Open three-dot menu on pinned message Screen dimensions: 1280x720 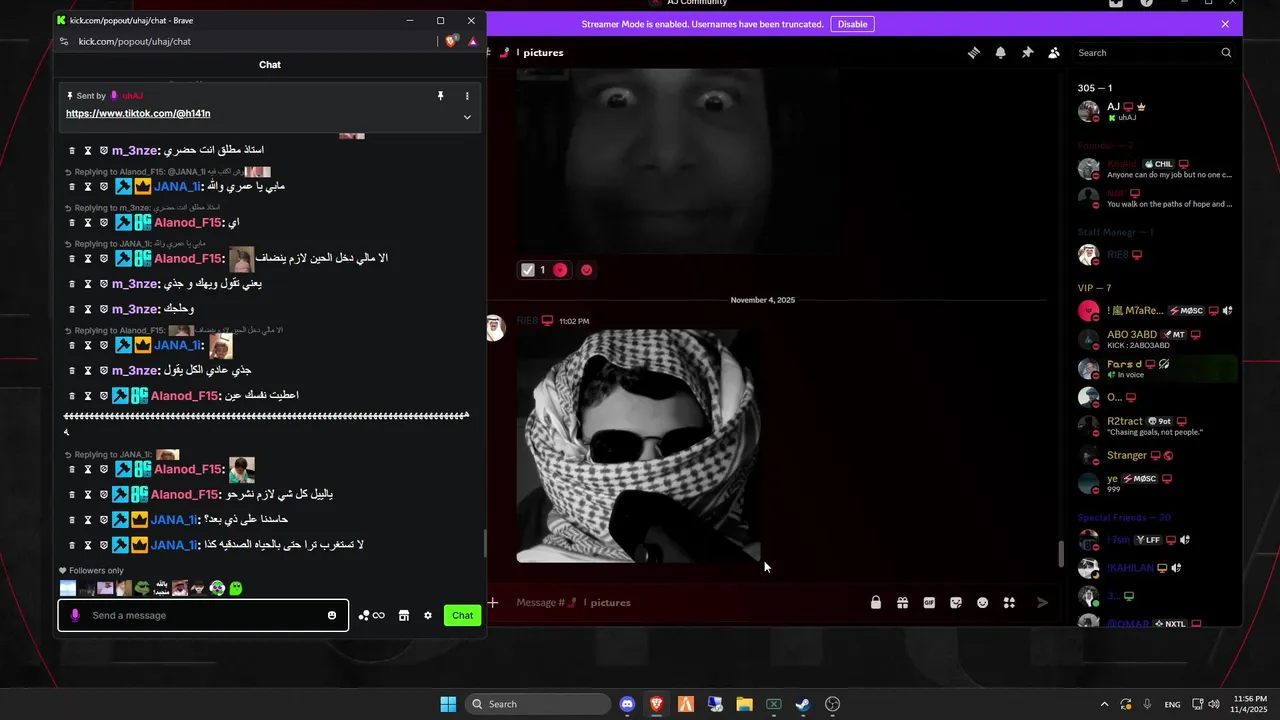467,96
